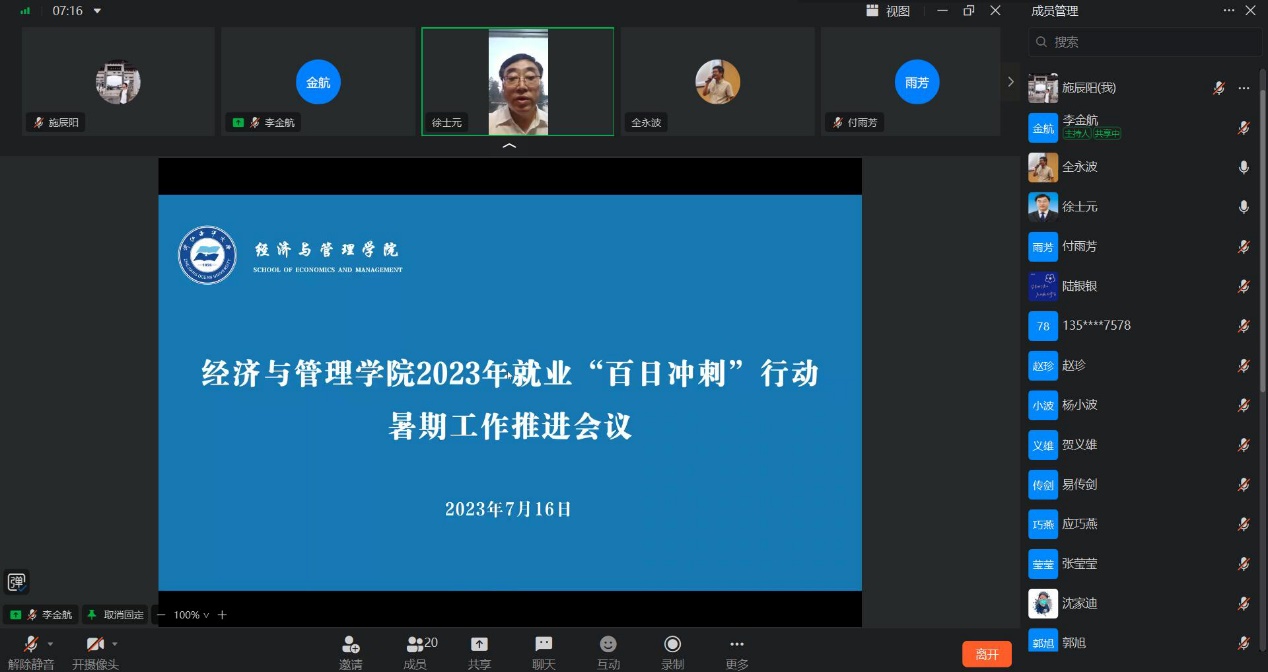
Task: Click the 共享 (Share screen) icon
Action: (x=479, y=645)
